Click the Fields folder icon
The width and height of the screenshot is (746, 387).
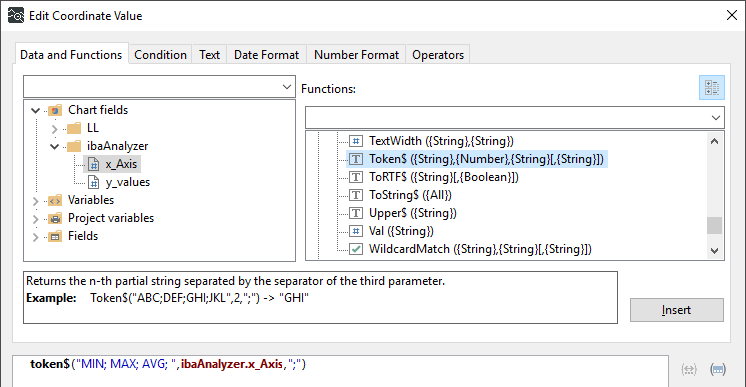click(x=55, y=236)
